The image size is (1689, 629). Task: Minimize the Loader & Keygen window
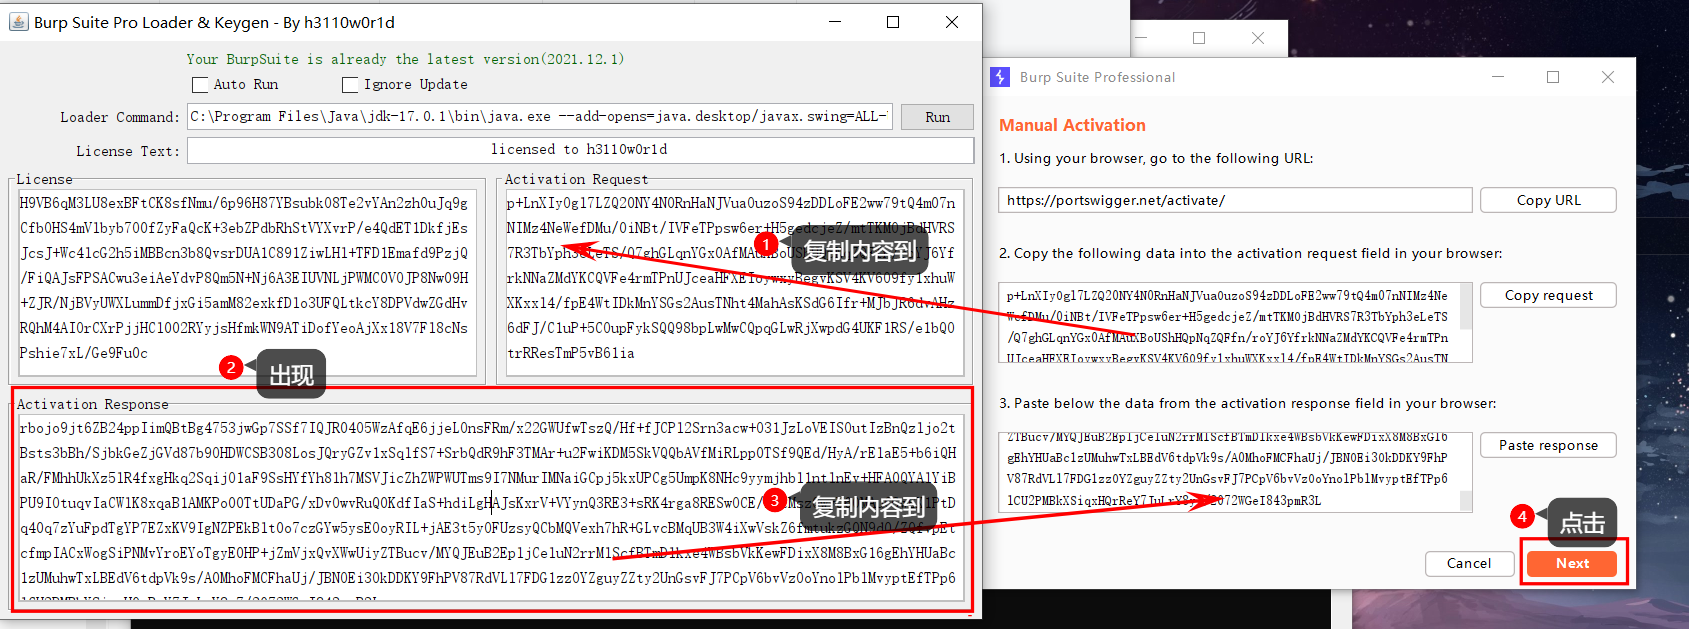834,22
